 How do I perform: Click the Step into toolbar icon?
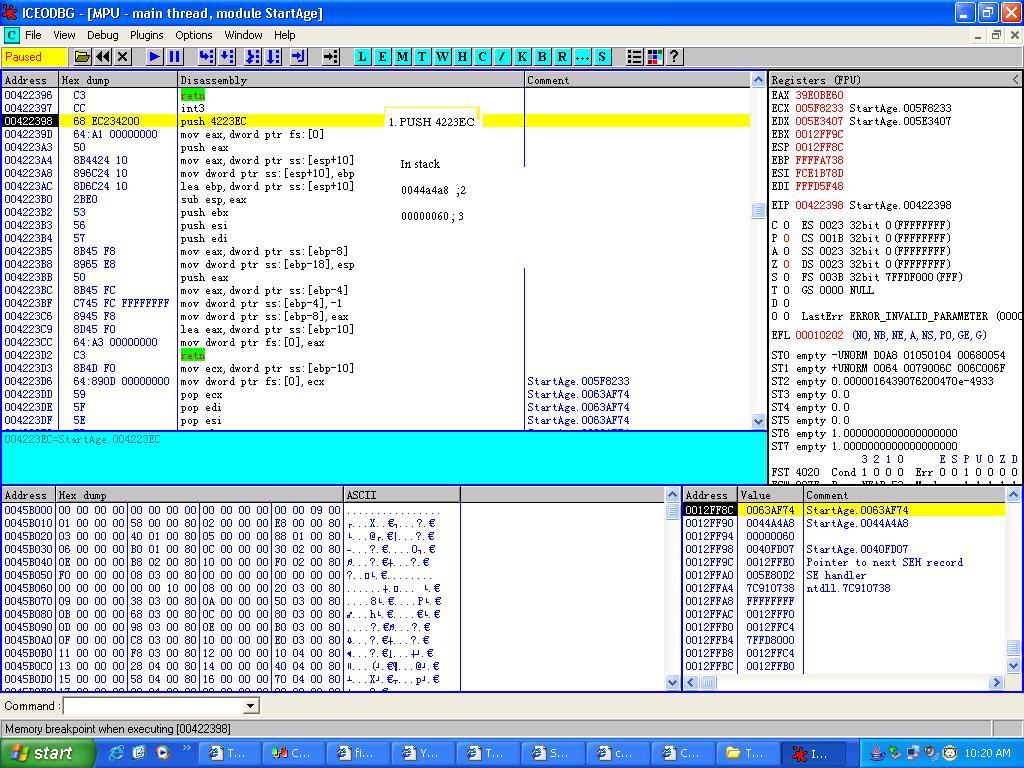(206, 57)
